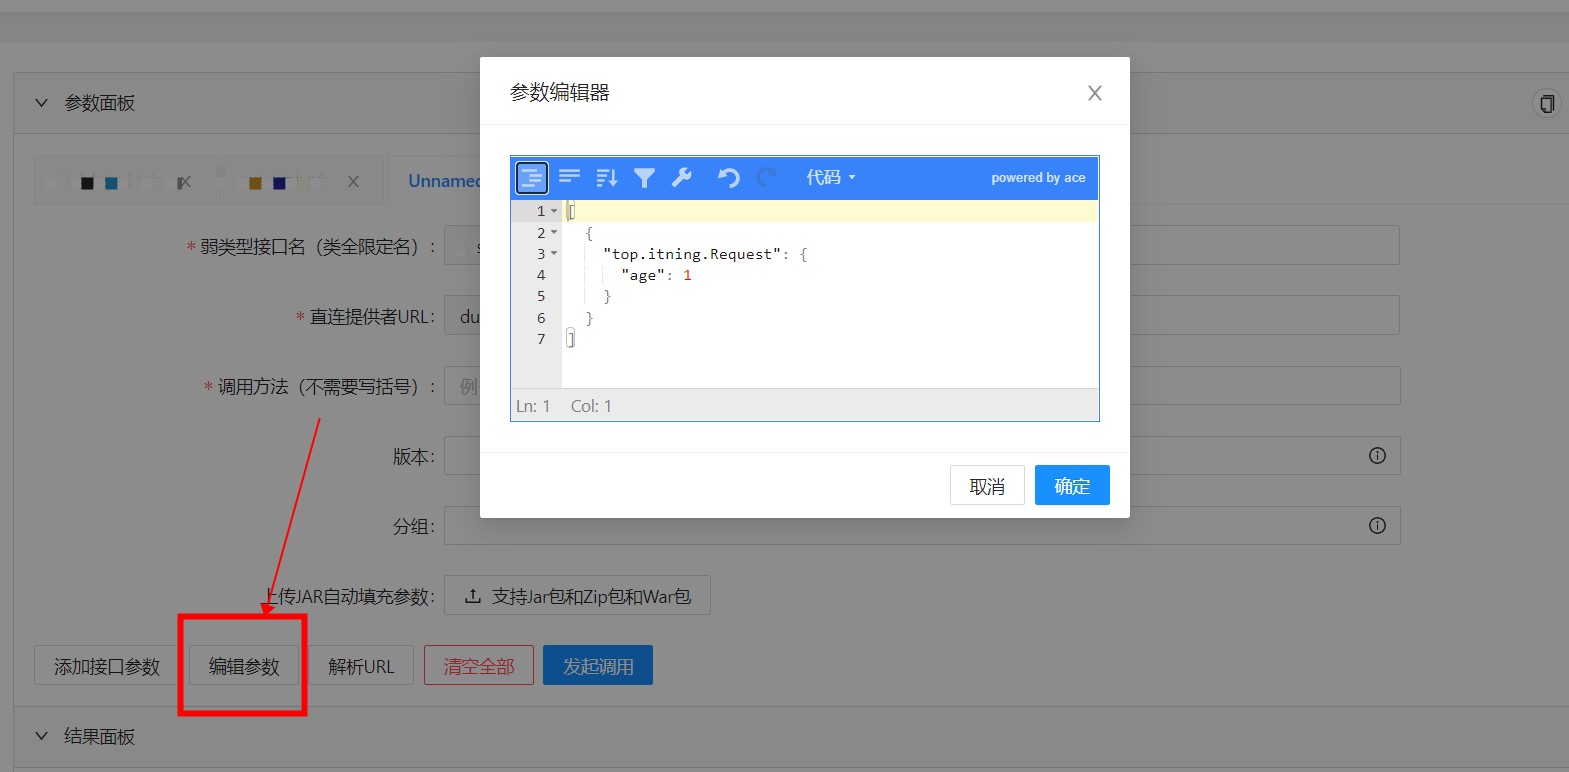The height and width of the screenshot is (772, 1569).
Task: Click the 解析URL button
Action: coord(361,666)
